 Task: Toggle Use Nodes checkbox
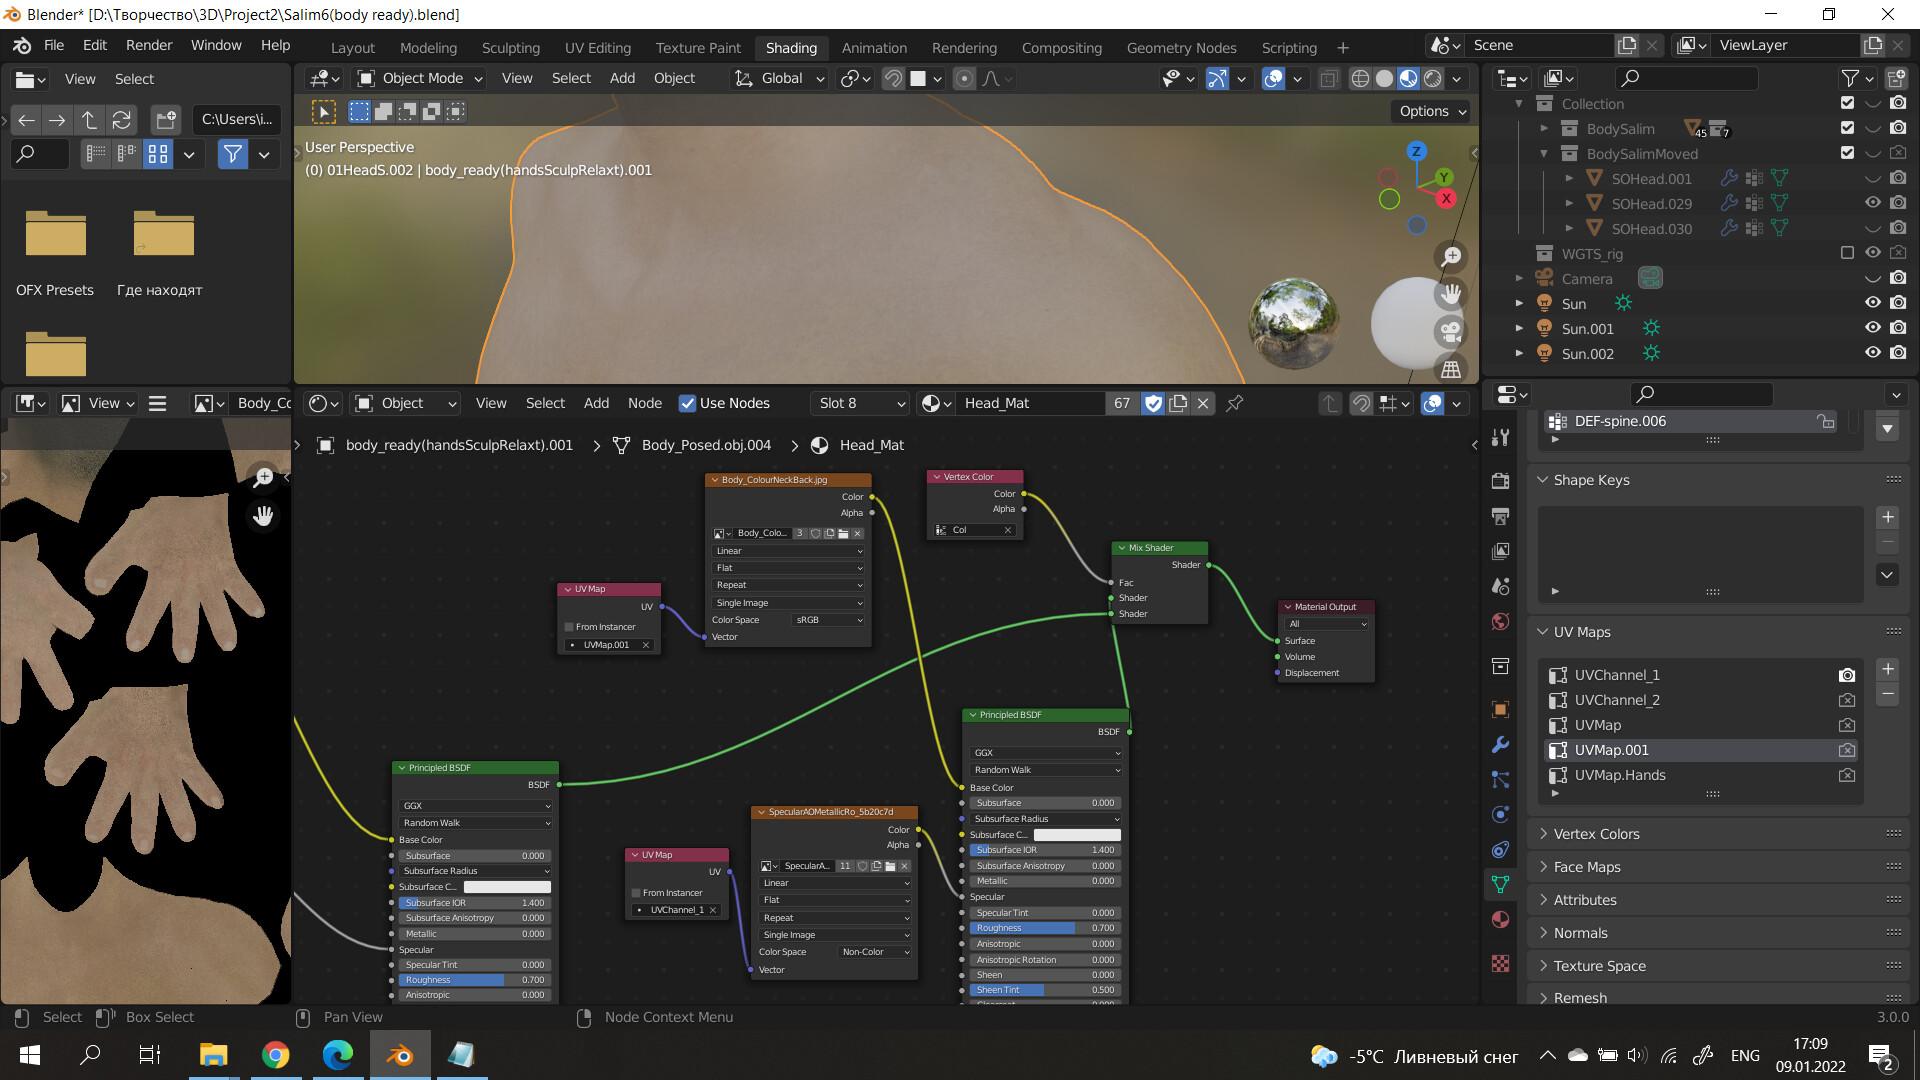pos(687,403)
